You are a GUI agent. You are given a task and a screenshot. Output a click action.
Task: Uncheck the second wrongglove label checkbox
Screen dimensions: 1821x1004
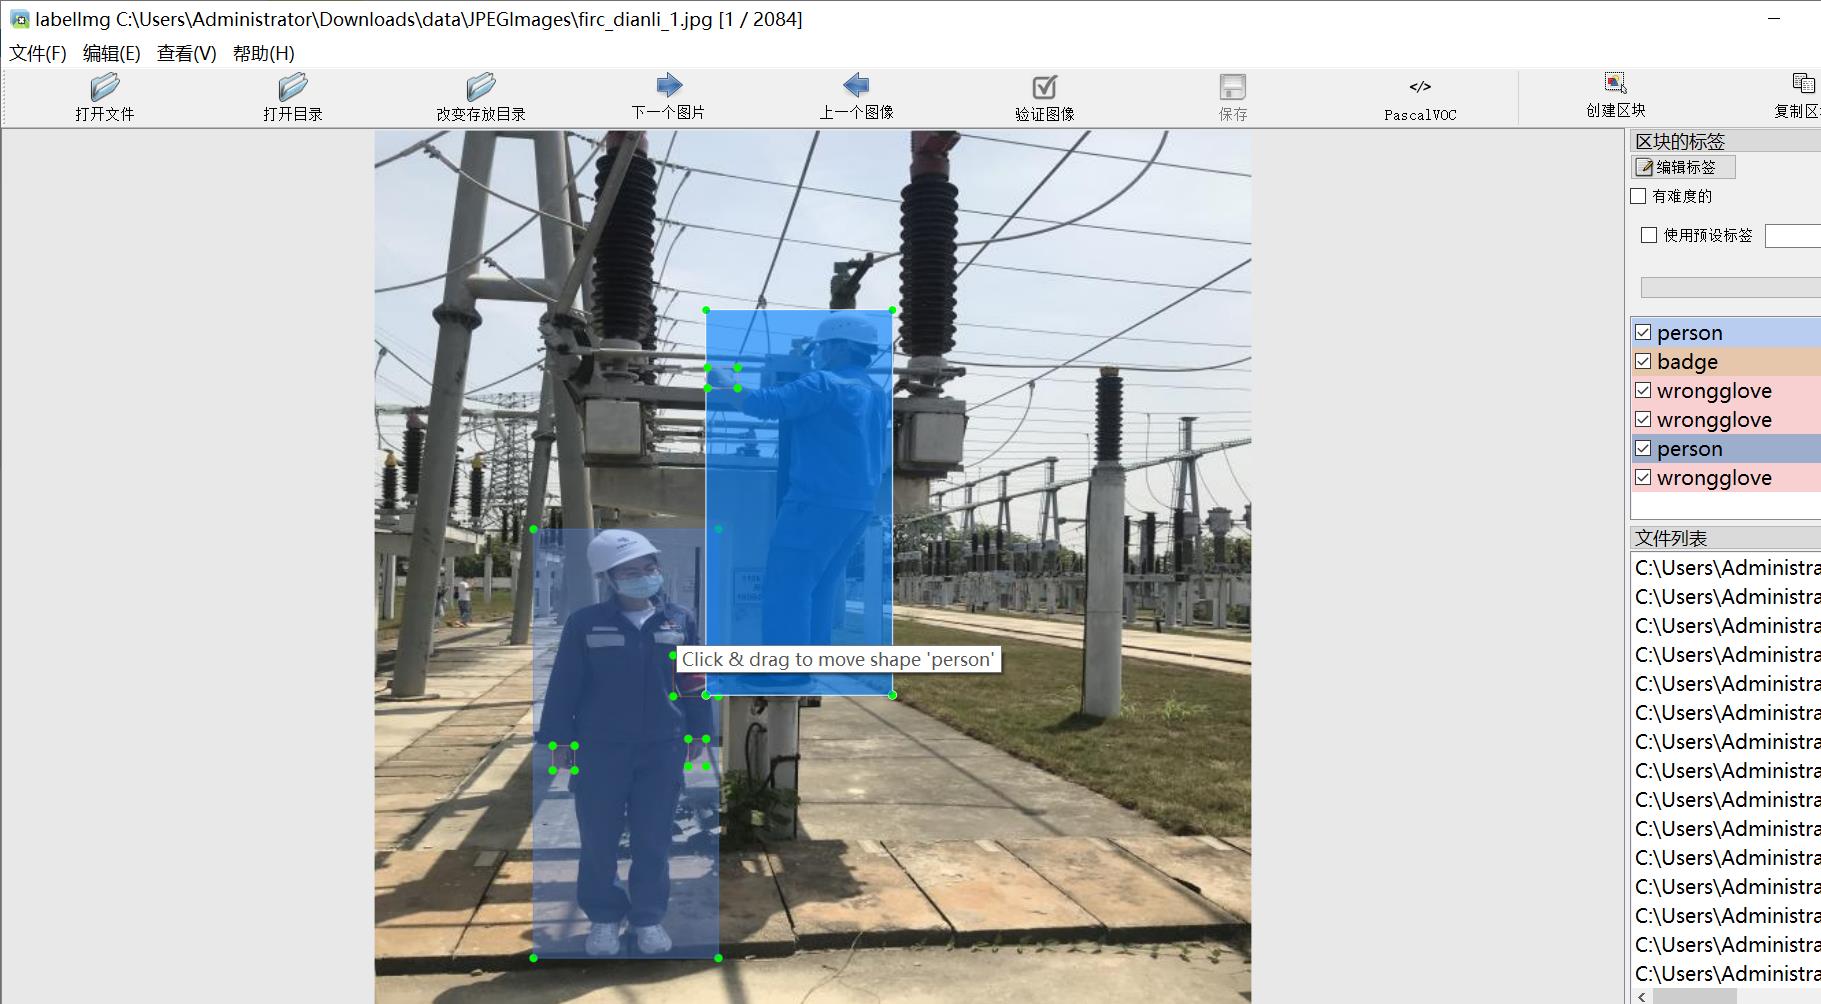coord(1643,419)
